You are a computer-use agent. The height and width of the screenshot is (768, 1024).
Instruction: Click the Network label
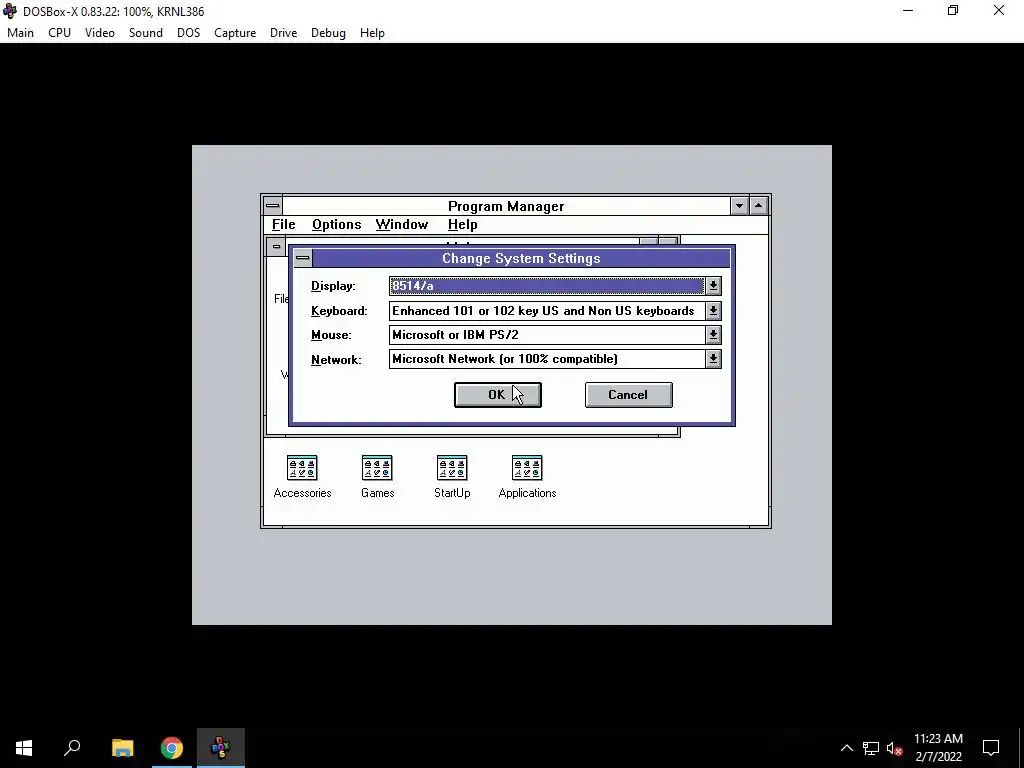point(336,360)
